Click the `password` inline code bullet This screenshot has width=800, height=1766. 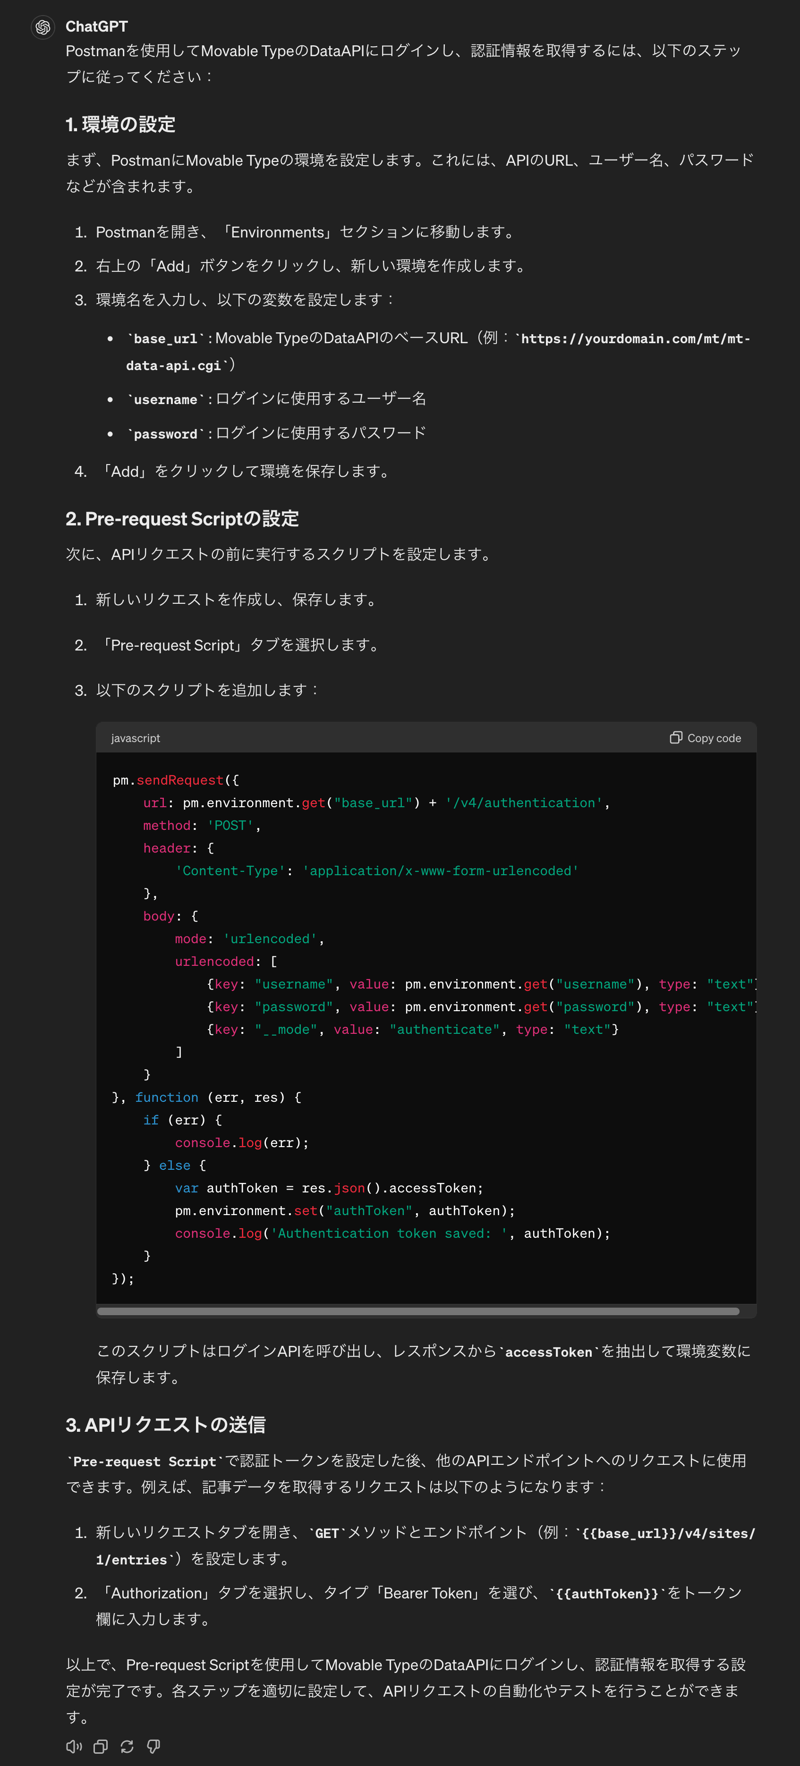pos(165,434)
